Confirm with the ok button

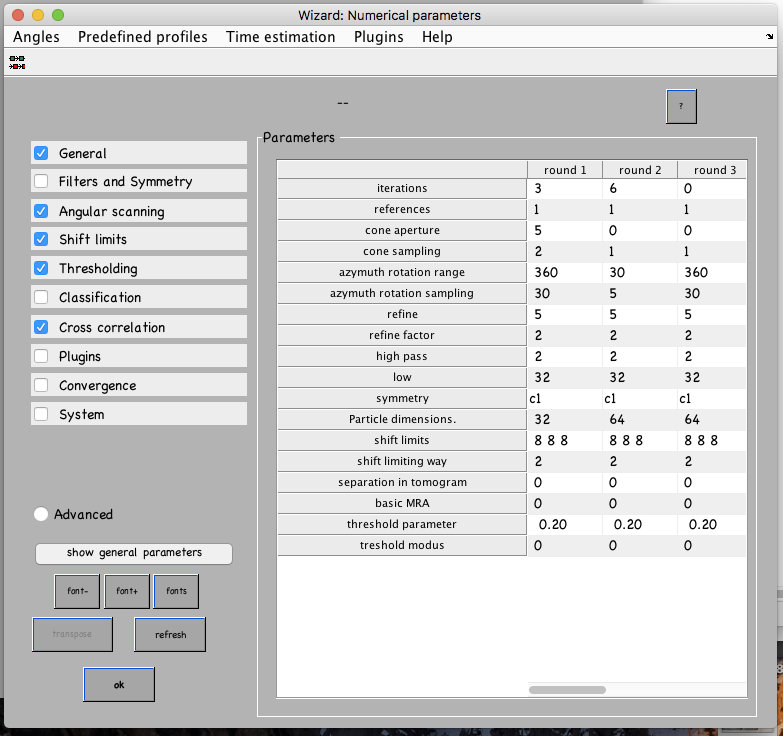coord(119,685)
